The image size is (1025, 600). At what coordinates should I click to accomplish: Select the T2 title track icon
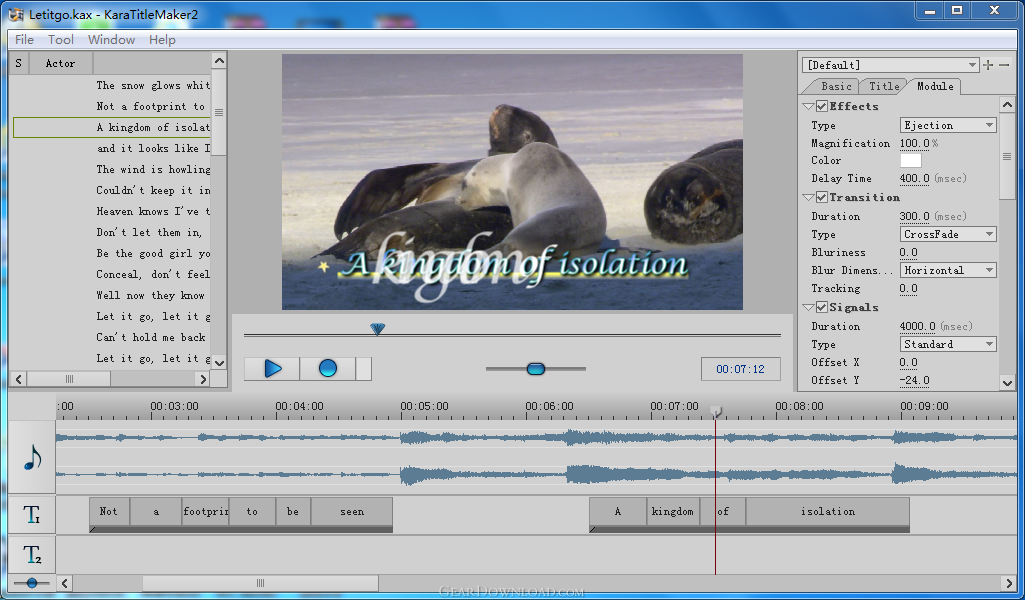(32, 554)
